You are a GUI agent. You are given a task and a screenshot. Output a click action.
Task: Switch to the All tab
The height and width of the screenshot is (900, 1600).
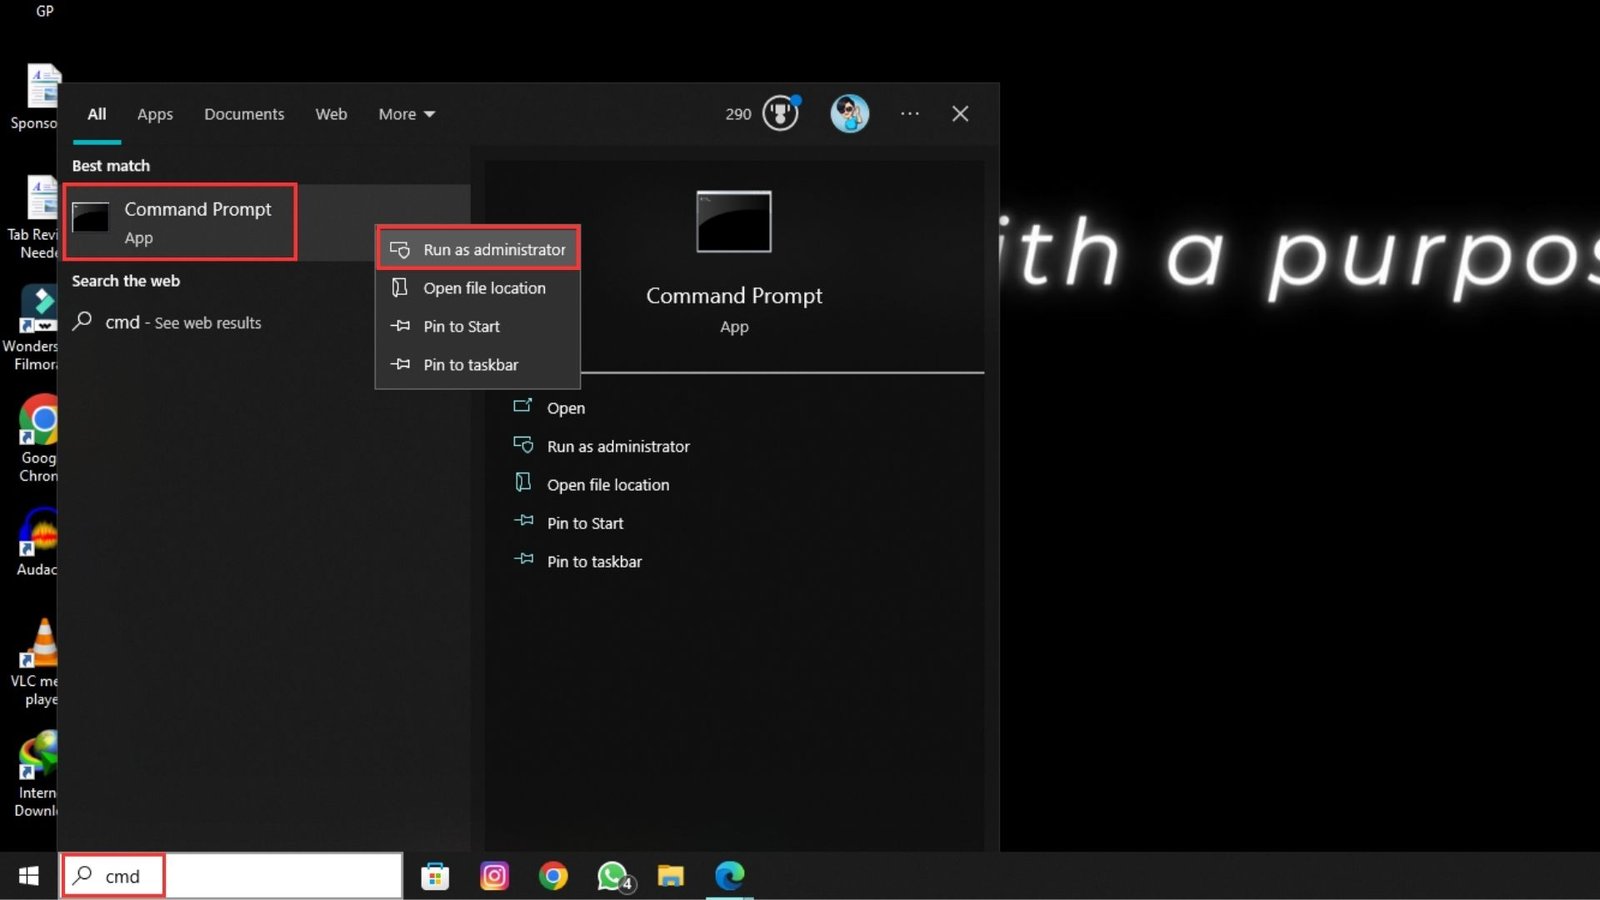click(x=97, y=114)
